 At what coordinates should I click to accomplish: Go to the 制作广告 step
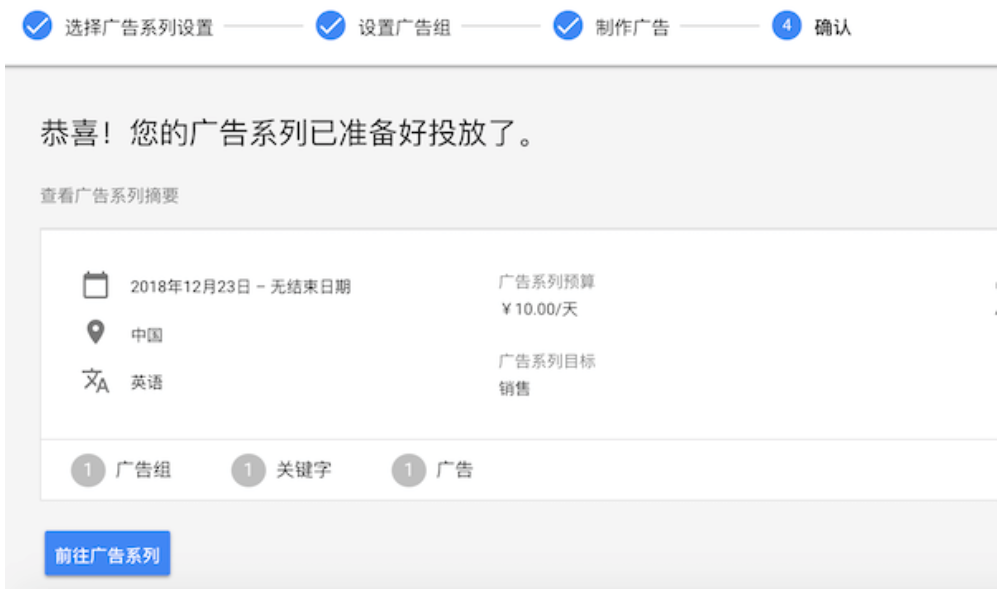point(633,27)
